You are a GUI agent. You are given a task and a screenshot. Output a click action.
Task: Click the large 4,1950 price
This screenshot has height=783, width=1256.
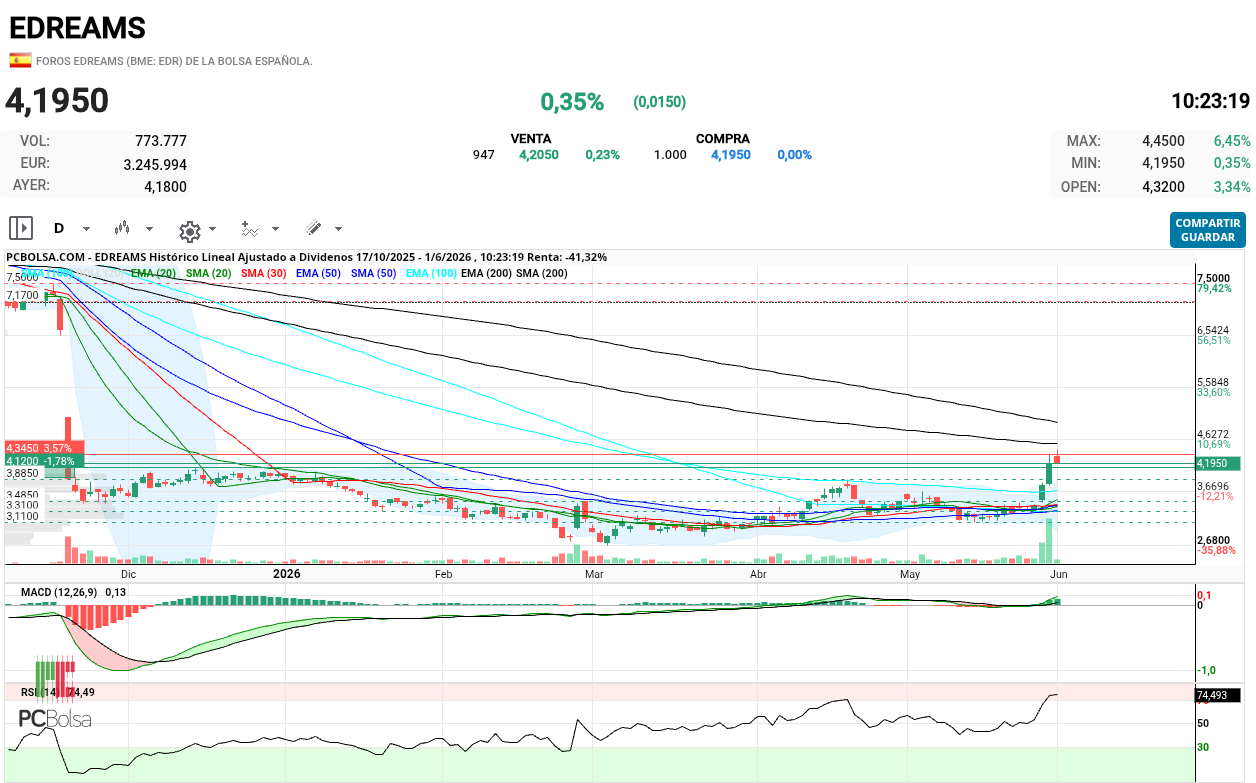[57, 101]
